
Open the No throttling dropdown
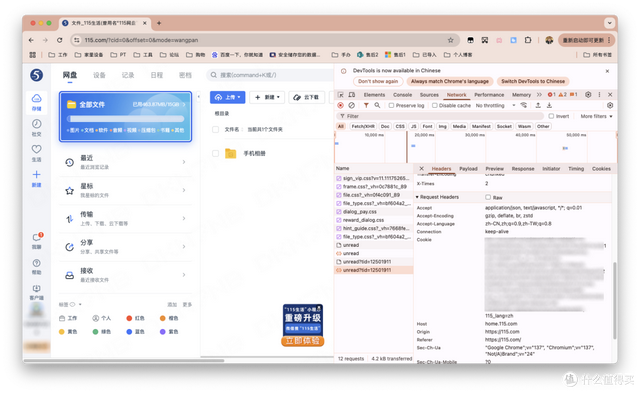point(495,105)
